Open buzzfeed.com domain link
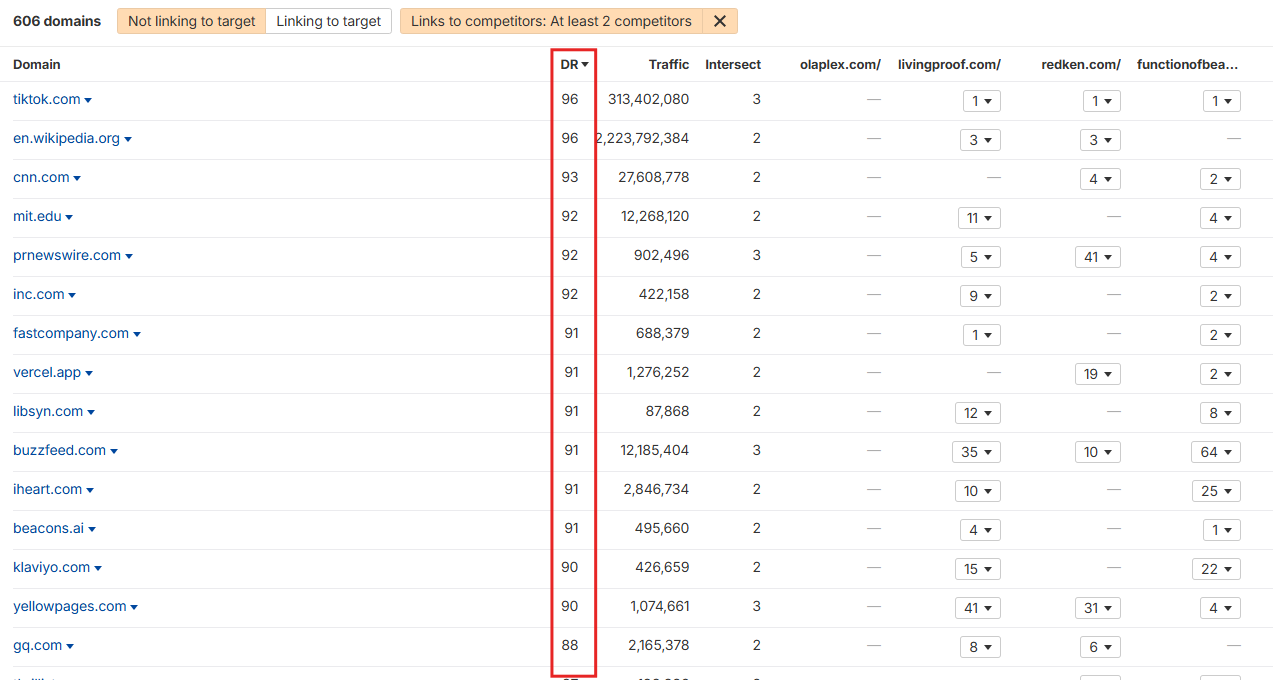Image resolution: width=1273 pixels, height=680 pixels. coord(59,450)
